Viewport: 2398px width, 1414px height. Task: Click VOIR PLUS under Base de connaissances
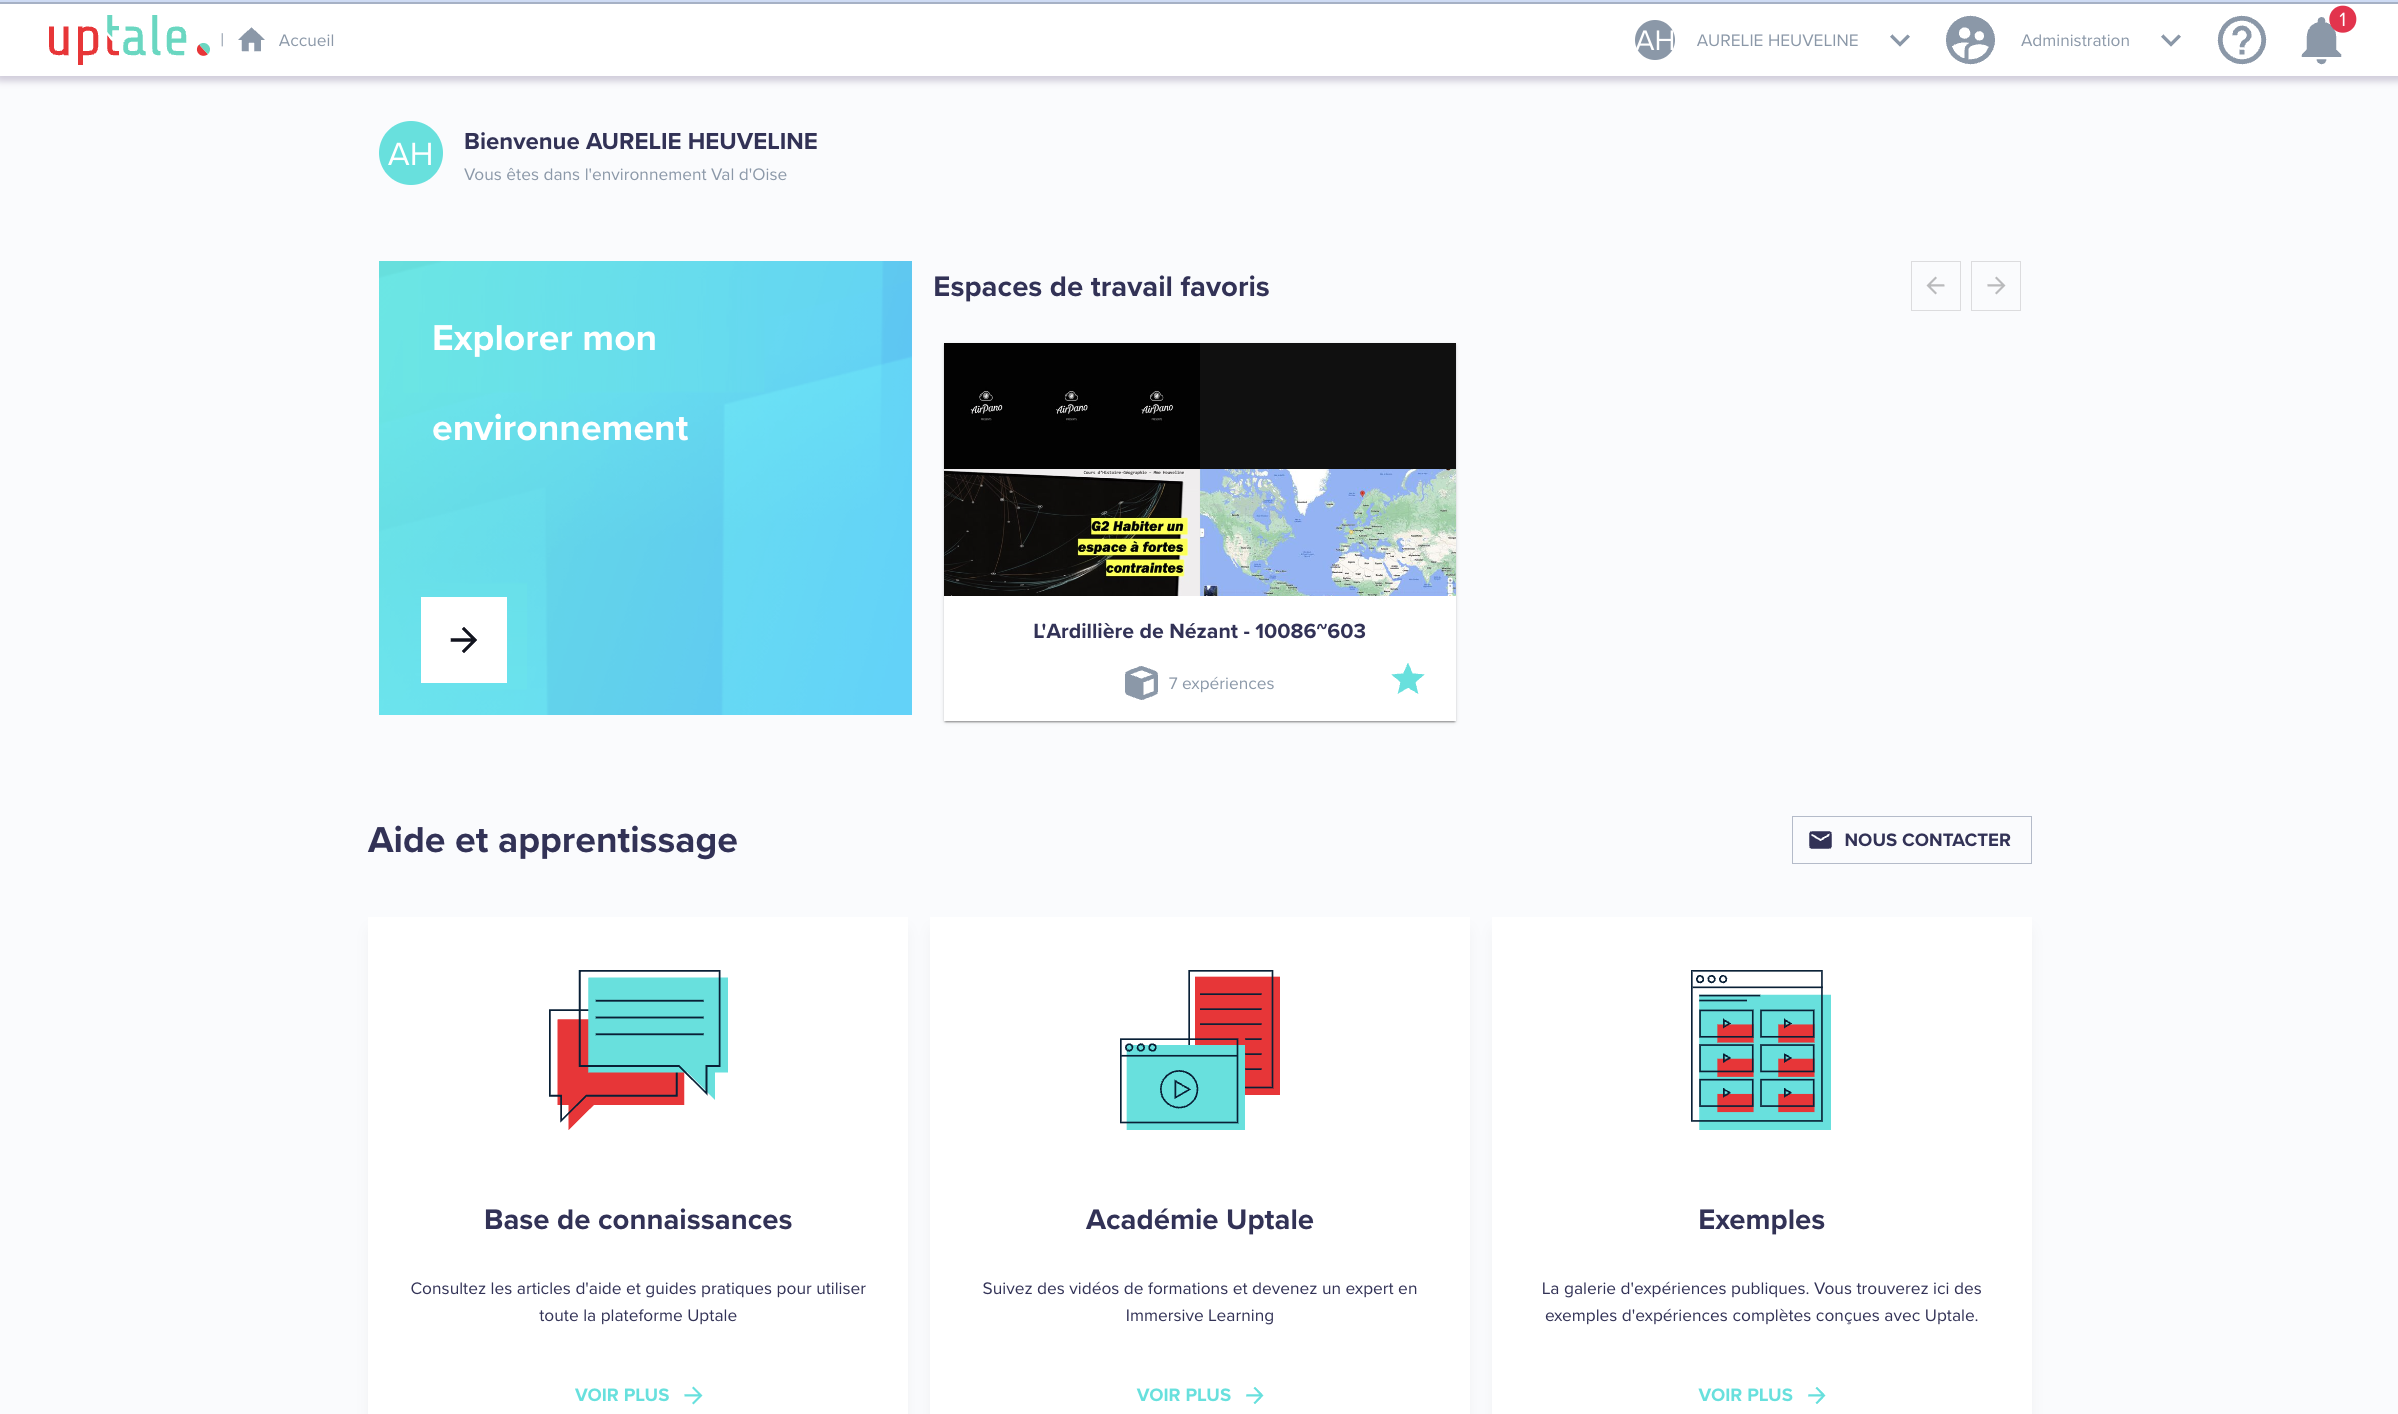click(638, 1394)
